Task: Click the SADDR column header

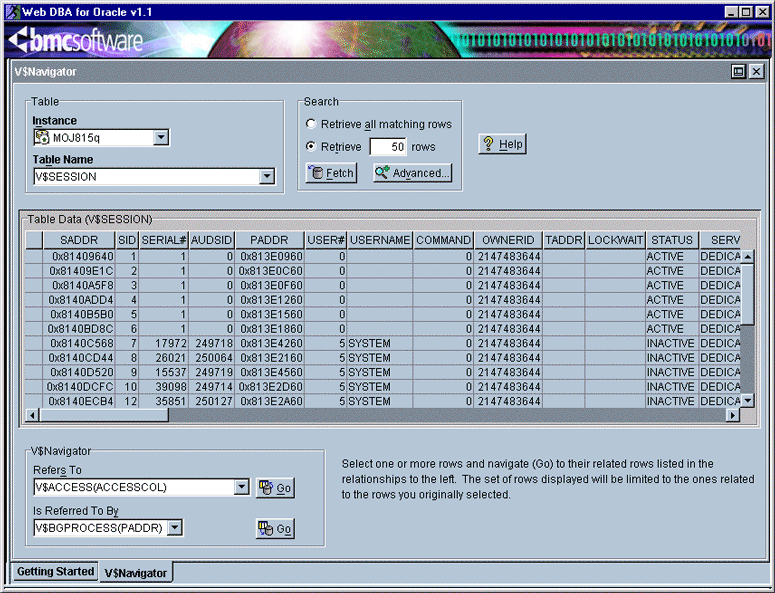Action: (79, 240)
